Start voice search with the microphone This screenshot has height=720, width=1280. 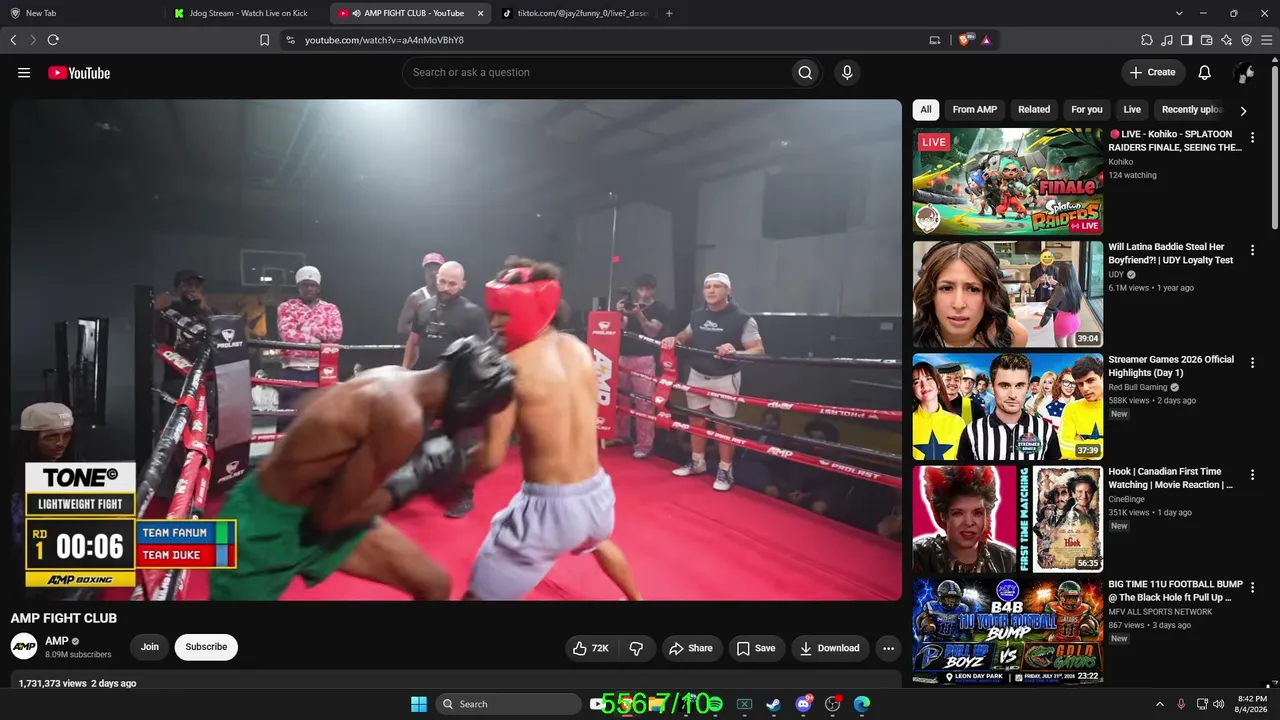tap(847, 72)
